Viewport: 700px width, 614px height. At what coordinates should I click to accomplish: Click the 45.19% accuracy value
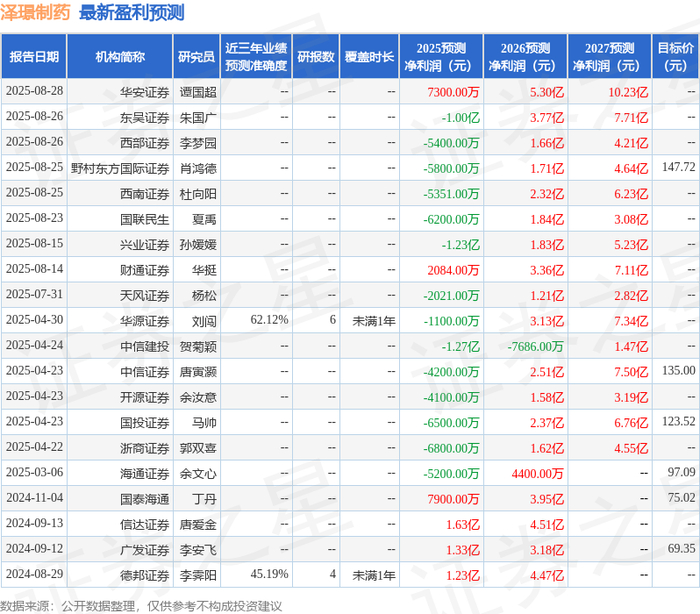point(269,574)
